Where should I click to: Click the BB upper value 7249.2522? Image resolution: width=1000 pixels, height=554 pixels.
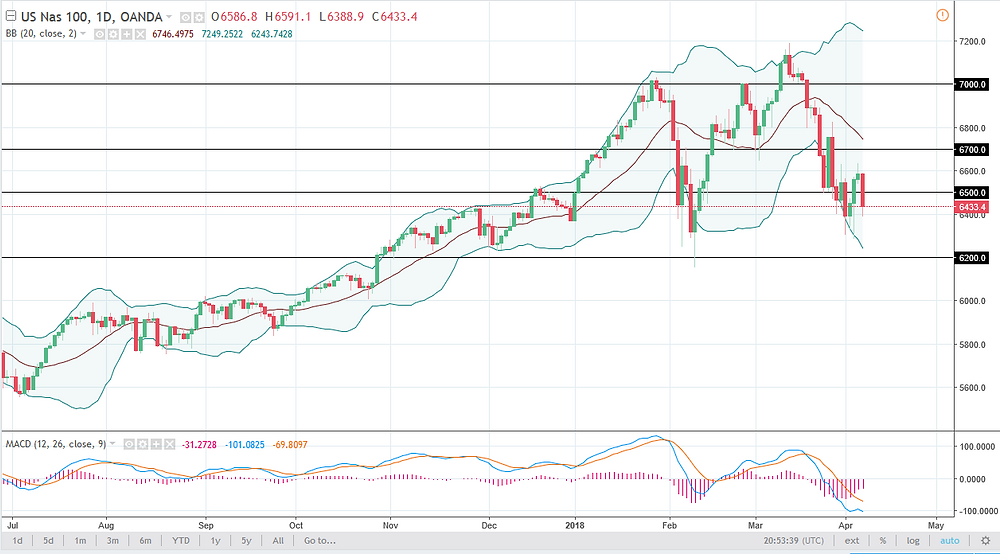coord(222,34)
